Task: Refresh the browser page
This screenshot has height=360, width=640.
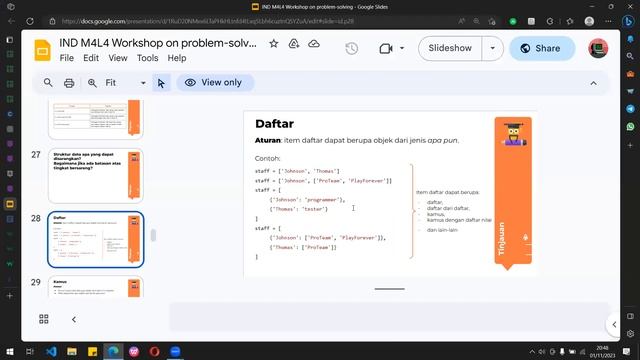Action: pos(30,21)
